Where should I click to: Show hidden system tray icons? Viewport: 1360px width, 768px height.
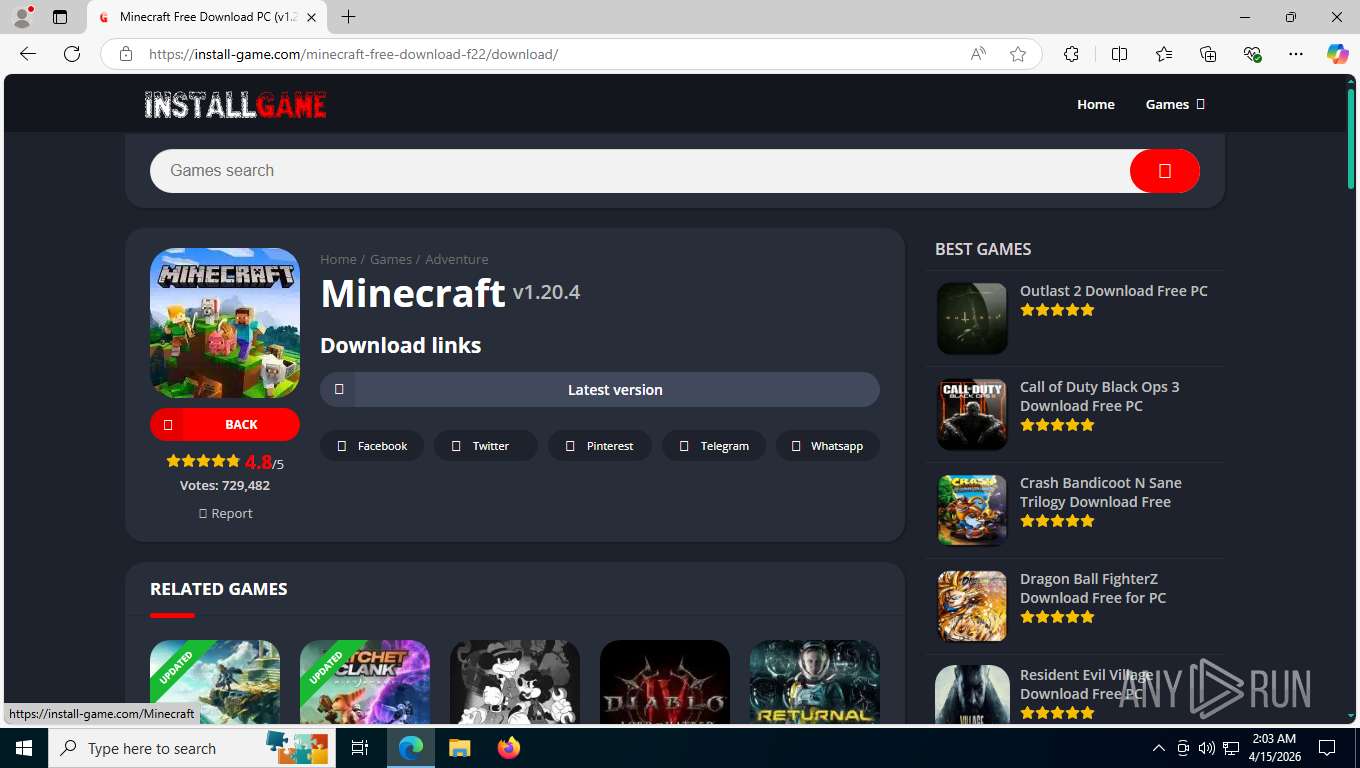pyautogui.click(x=1159, y=748)
